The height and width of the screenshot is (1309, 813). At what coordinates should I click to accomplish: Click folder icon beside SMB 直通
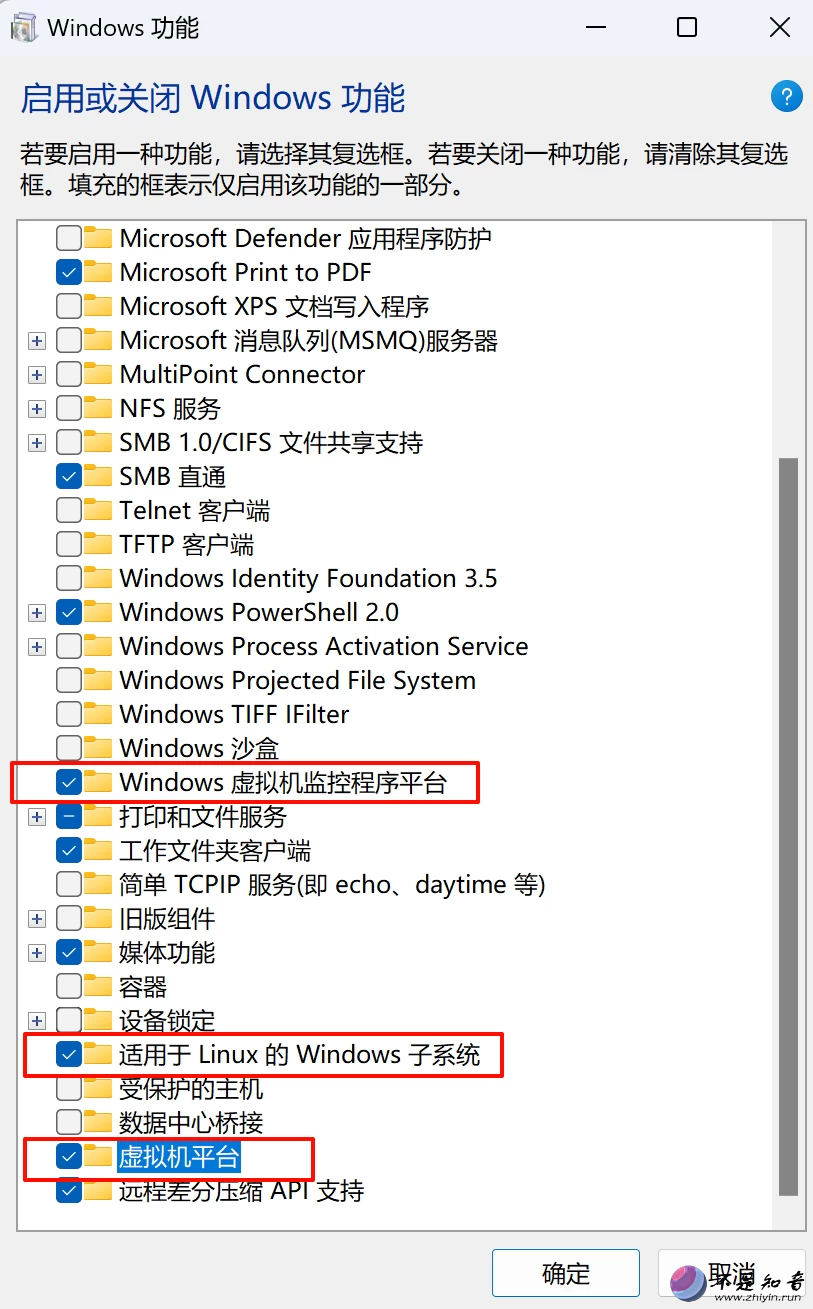[x=98, y=476]
